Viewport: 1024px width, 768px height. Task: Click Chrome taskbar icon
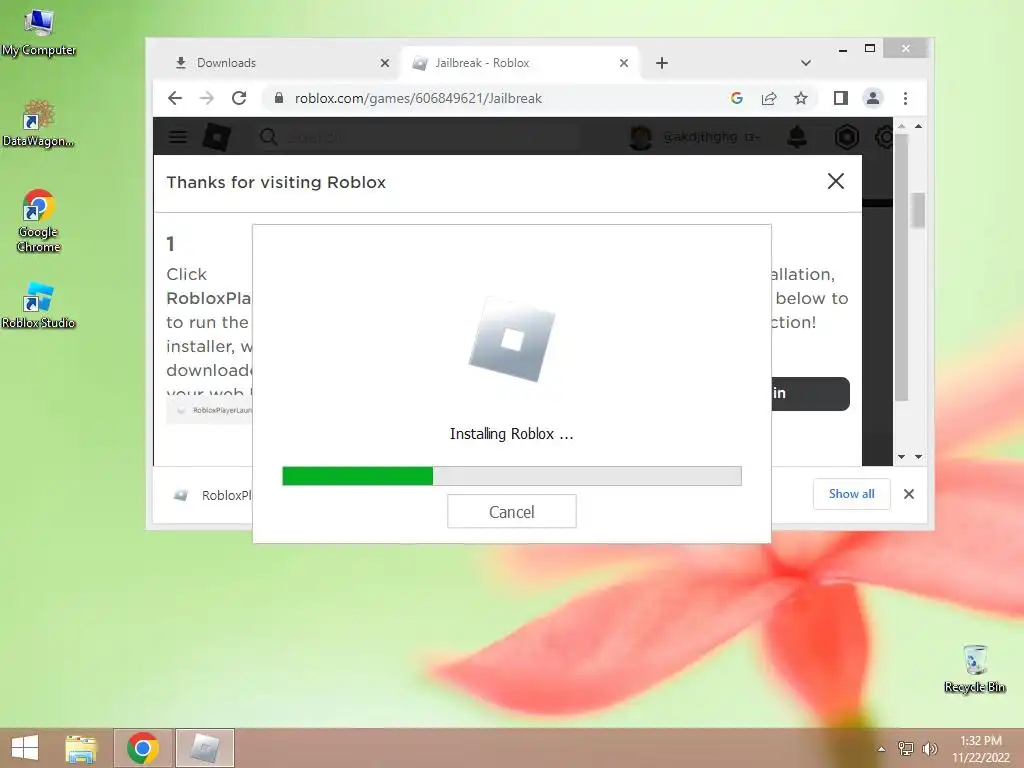tap(143, 748)
